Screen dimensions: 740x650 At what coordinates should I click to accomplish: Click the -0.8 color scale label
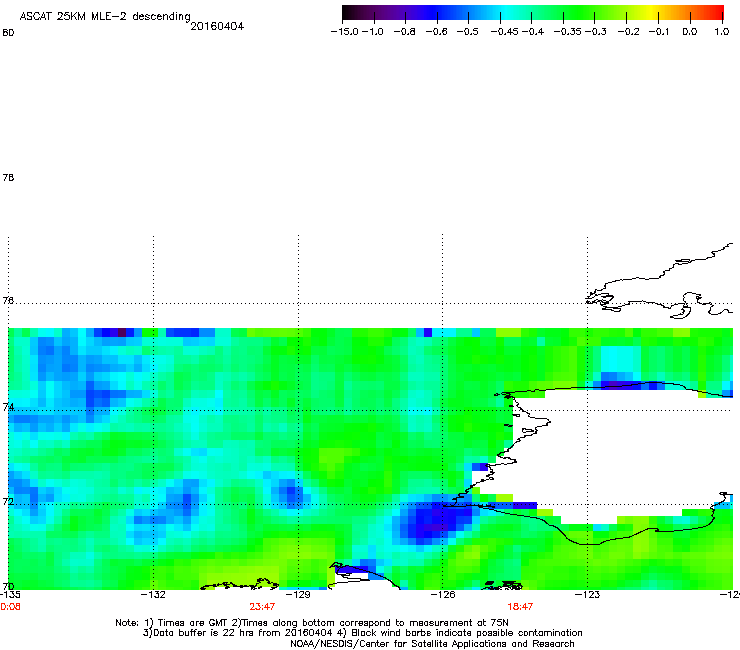(x=404, y=32)
